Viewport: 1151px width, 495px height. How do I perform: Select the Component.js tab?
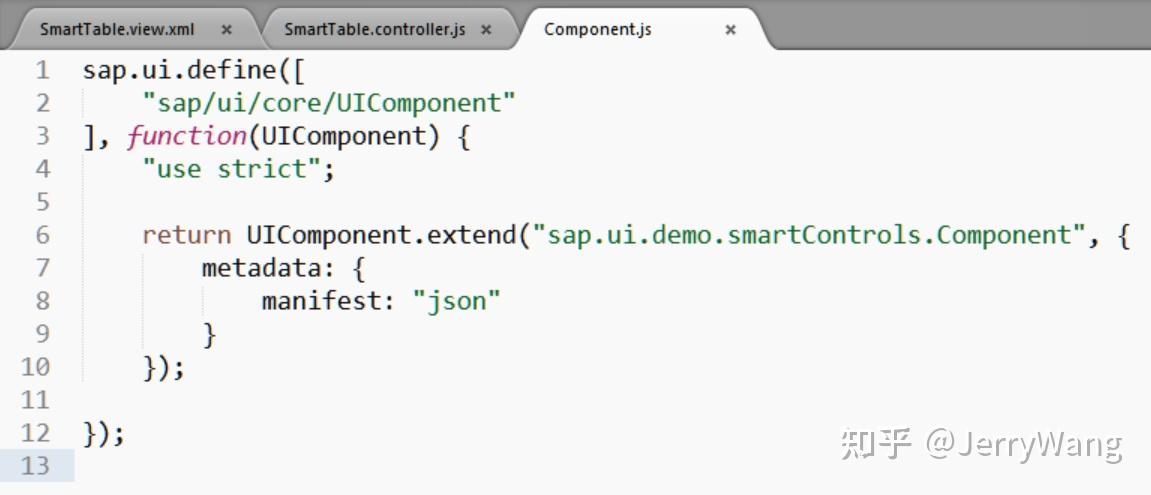(598, 30)
